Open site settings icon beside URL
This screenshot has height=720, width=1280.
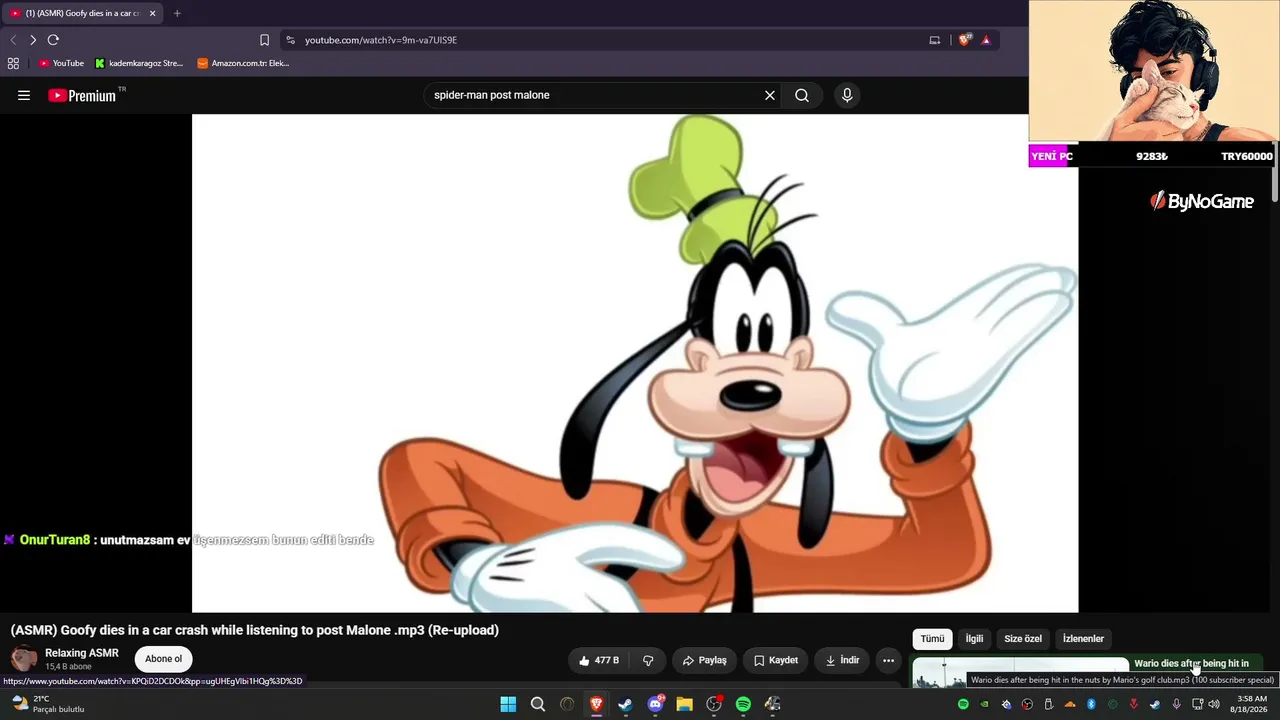point(290,40)
